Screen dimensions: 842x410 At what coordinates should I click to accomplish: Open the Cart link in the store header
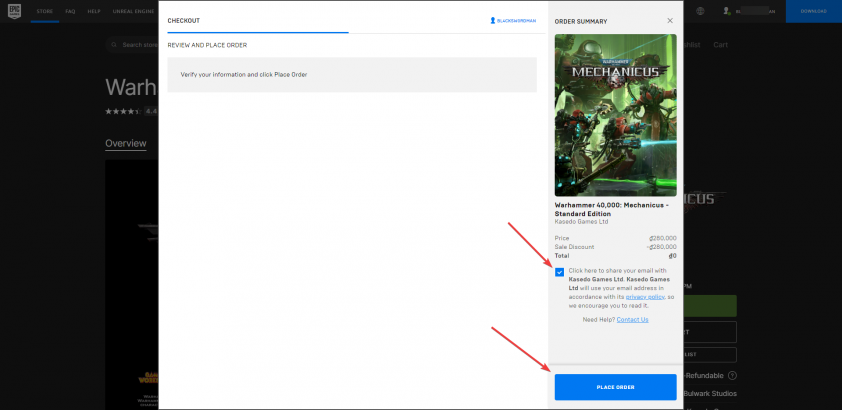[720, 45]
